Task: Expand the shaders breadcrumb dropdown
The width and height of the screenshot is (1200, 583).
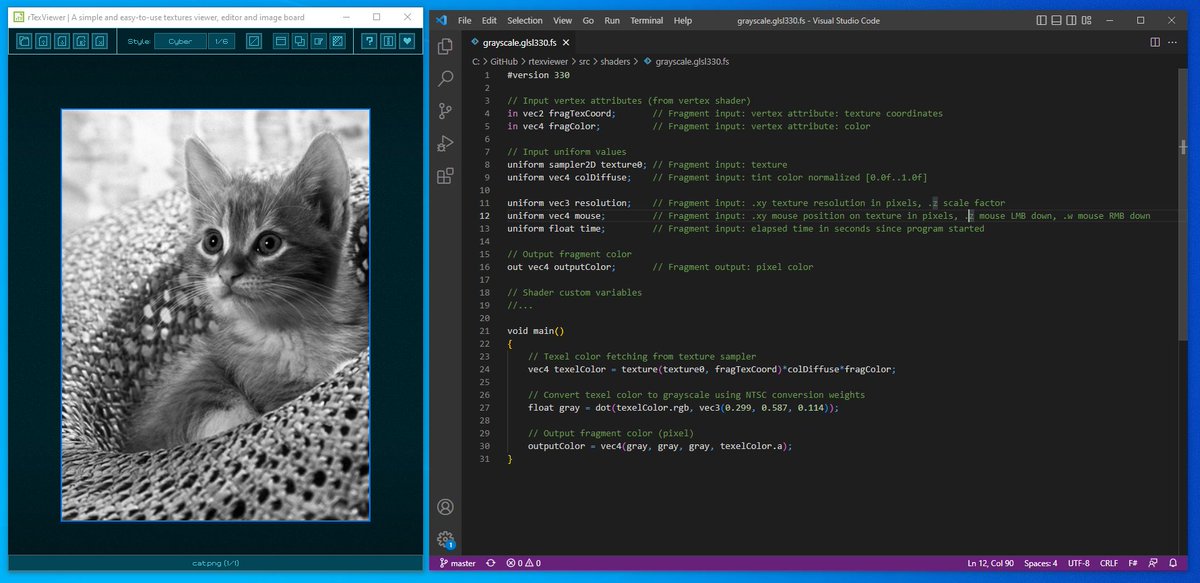Action: [x=615, y=61]
